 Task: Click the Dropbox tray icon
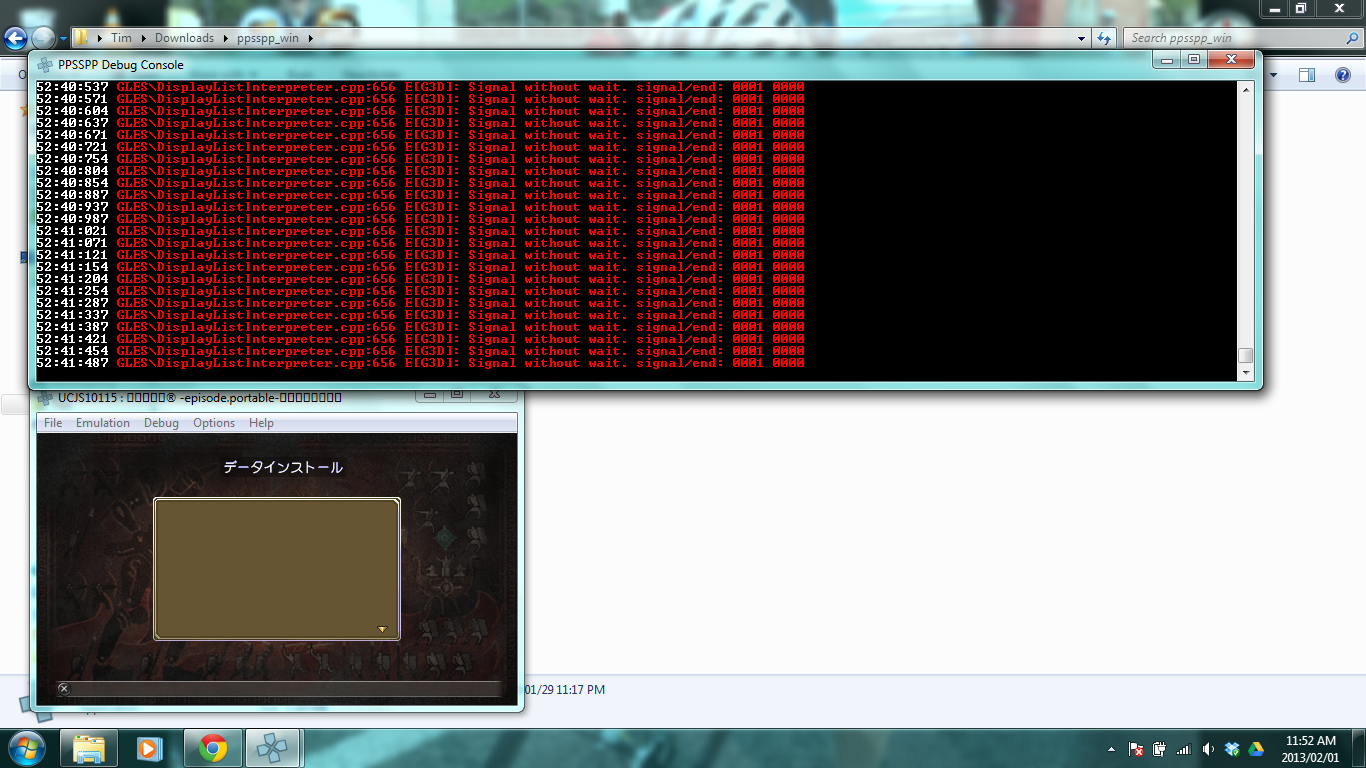(1232, 749)
